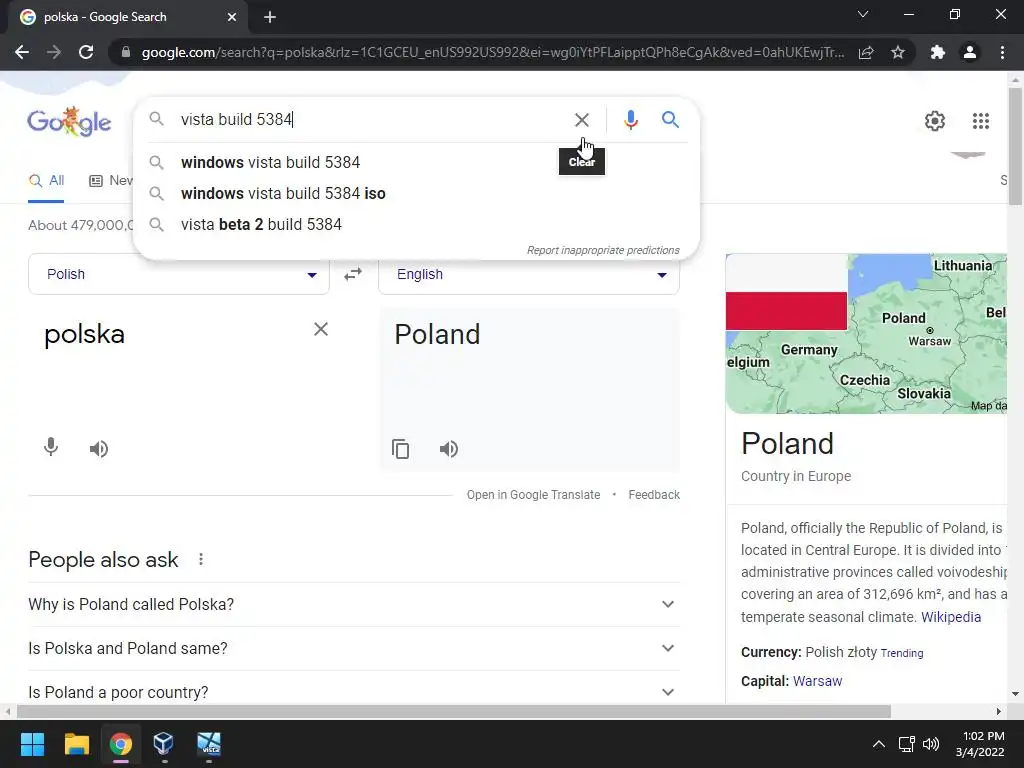The height and width of the screenshot is (768, 1024).
Task: Open a new browser tab
Action: click(x=270, y=17)
